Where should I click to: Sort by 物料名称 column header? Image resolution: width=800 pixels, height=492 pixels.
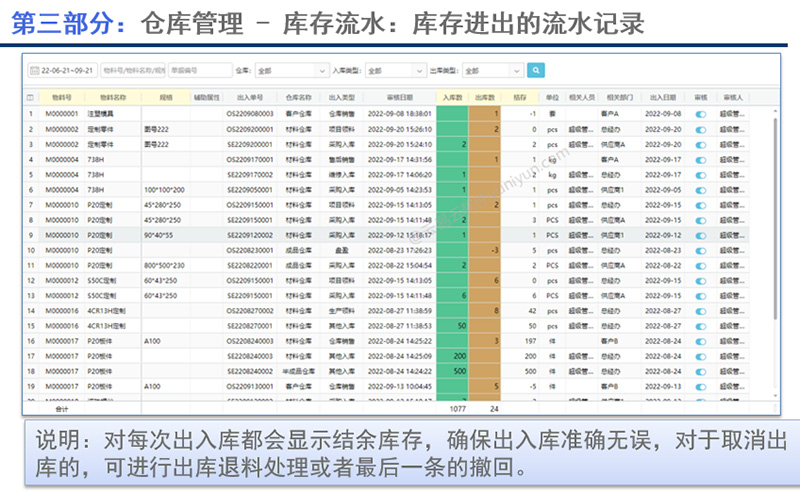coord(113,97)
